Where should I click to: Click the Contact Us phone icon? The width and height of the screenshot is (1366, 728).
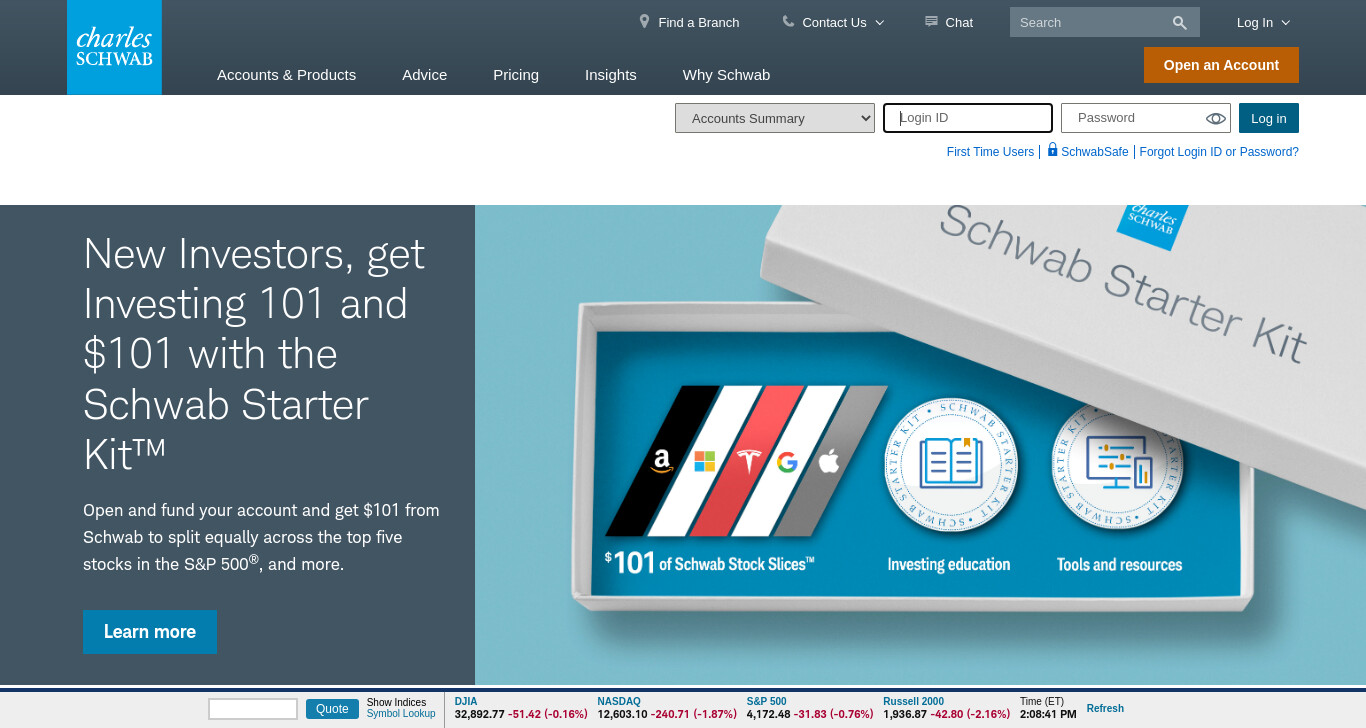tap(788, 21)
